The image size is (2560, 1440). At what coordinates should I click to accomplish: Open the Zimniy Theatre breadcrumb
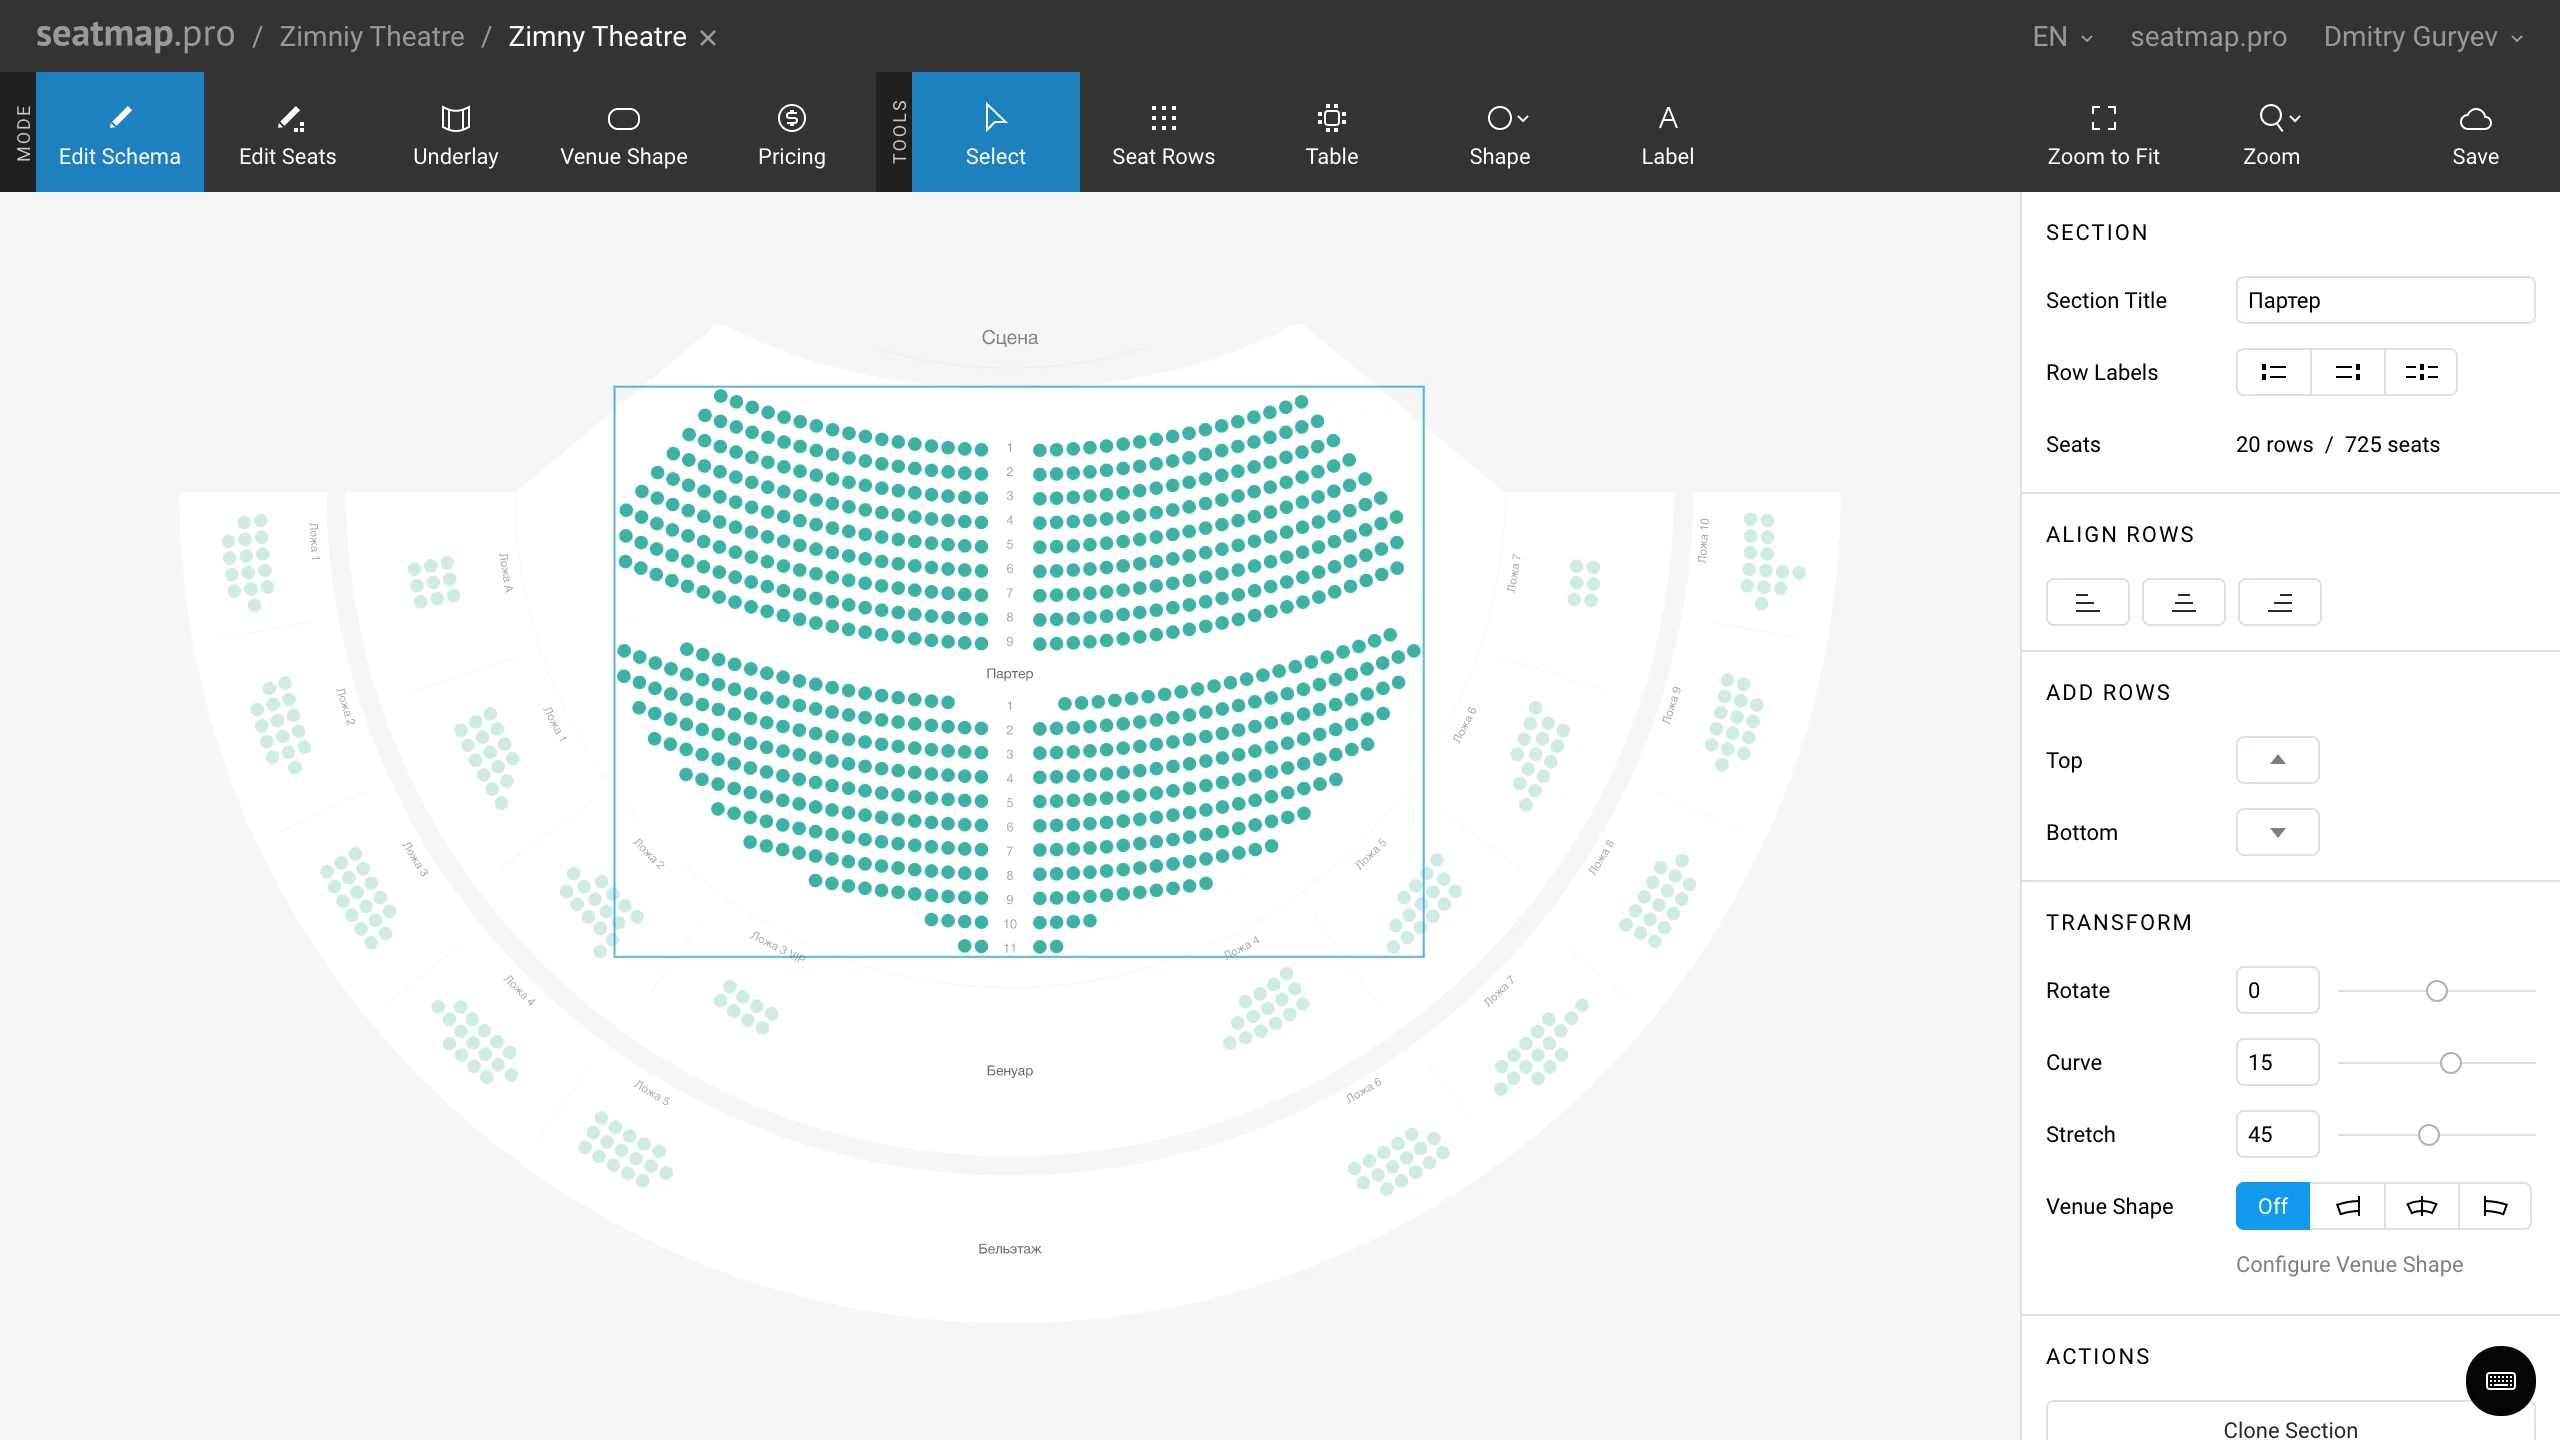coord(371,36)
